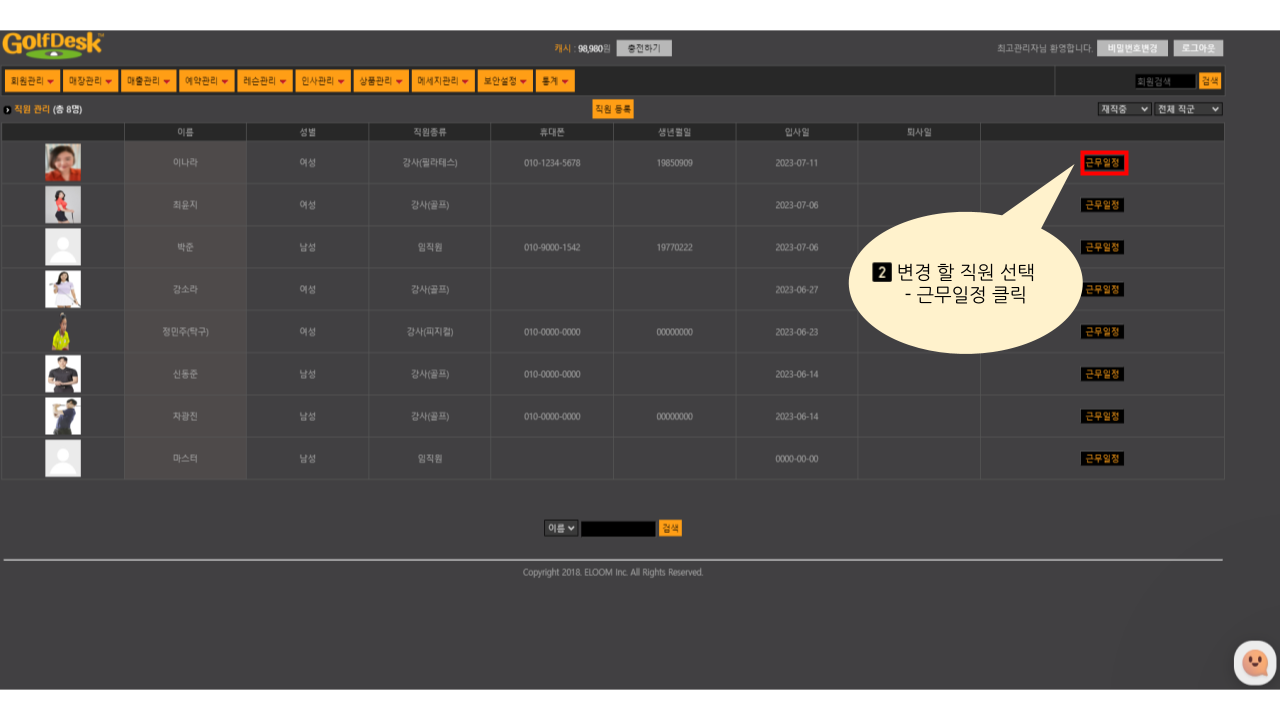The image size is (1280, 720).
Task: Click the 로그아웃 button
Action: 1198,48
